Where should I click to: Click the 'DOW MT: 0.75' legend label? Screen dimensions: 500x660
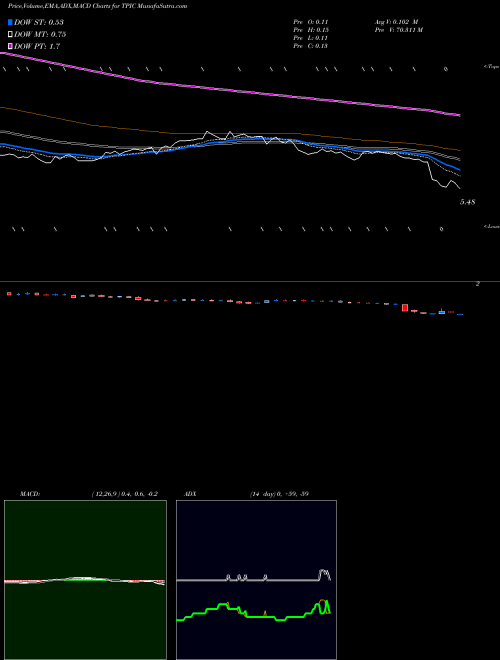coord(40,35)
